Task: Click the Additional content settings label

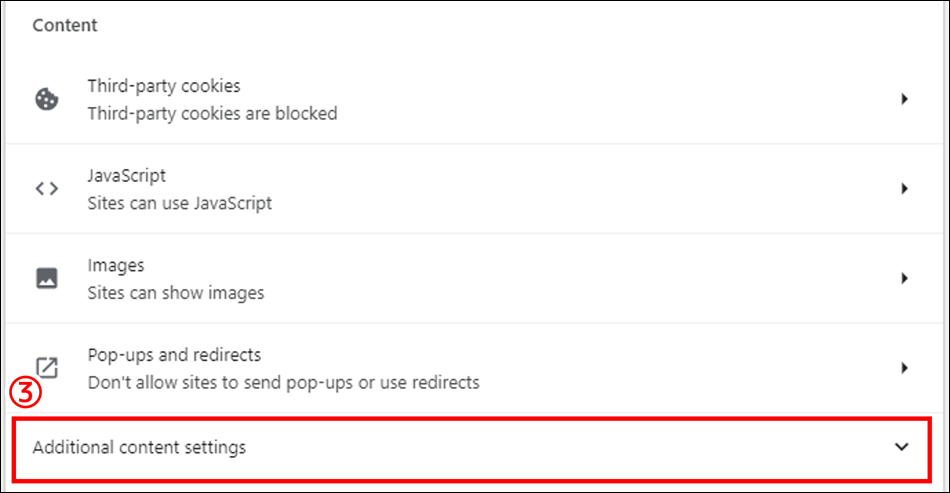Action: point(139,447)
